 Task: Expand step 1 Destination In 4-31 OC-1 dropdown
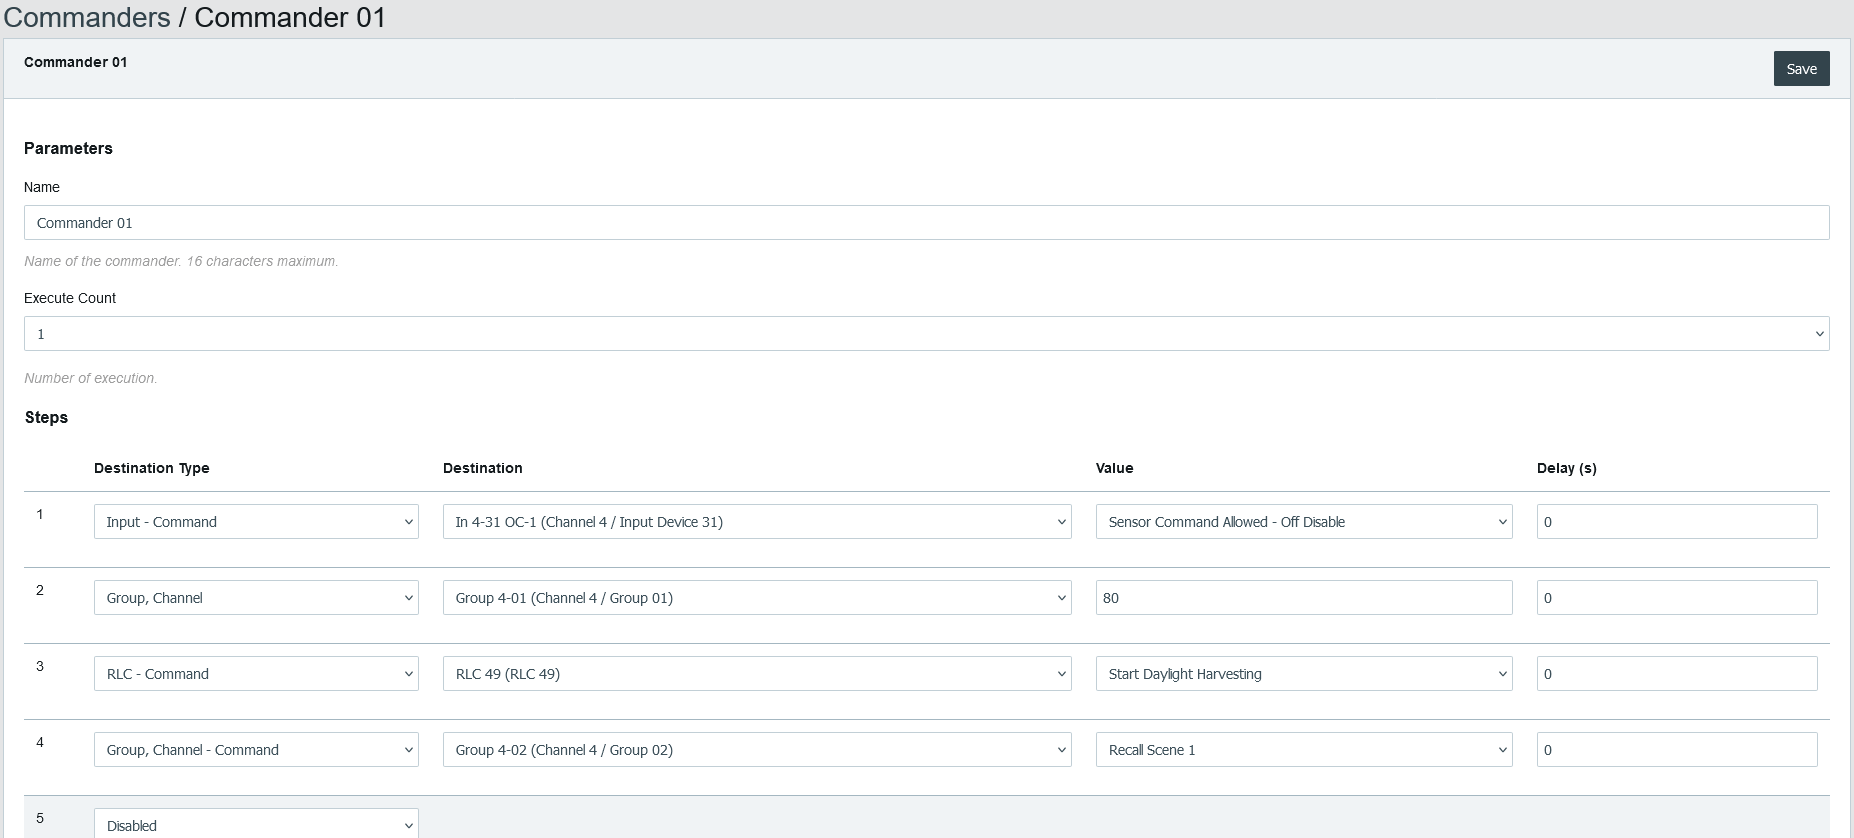tap(756, 522)
